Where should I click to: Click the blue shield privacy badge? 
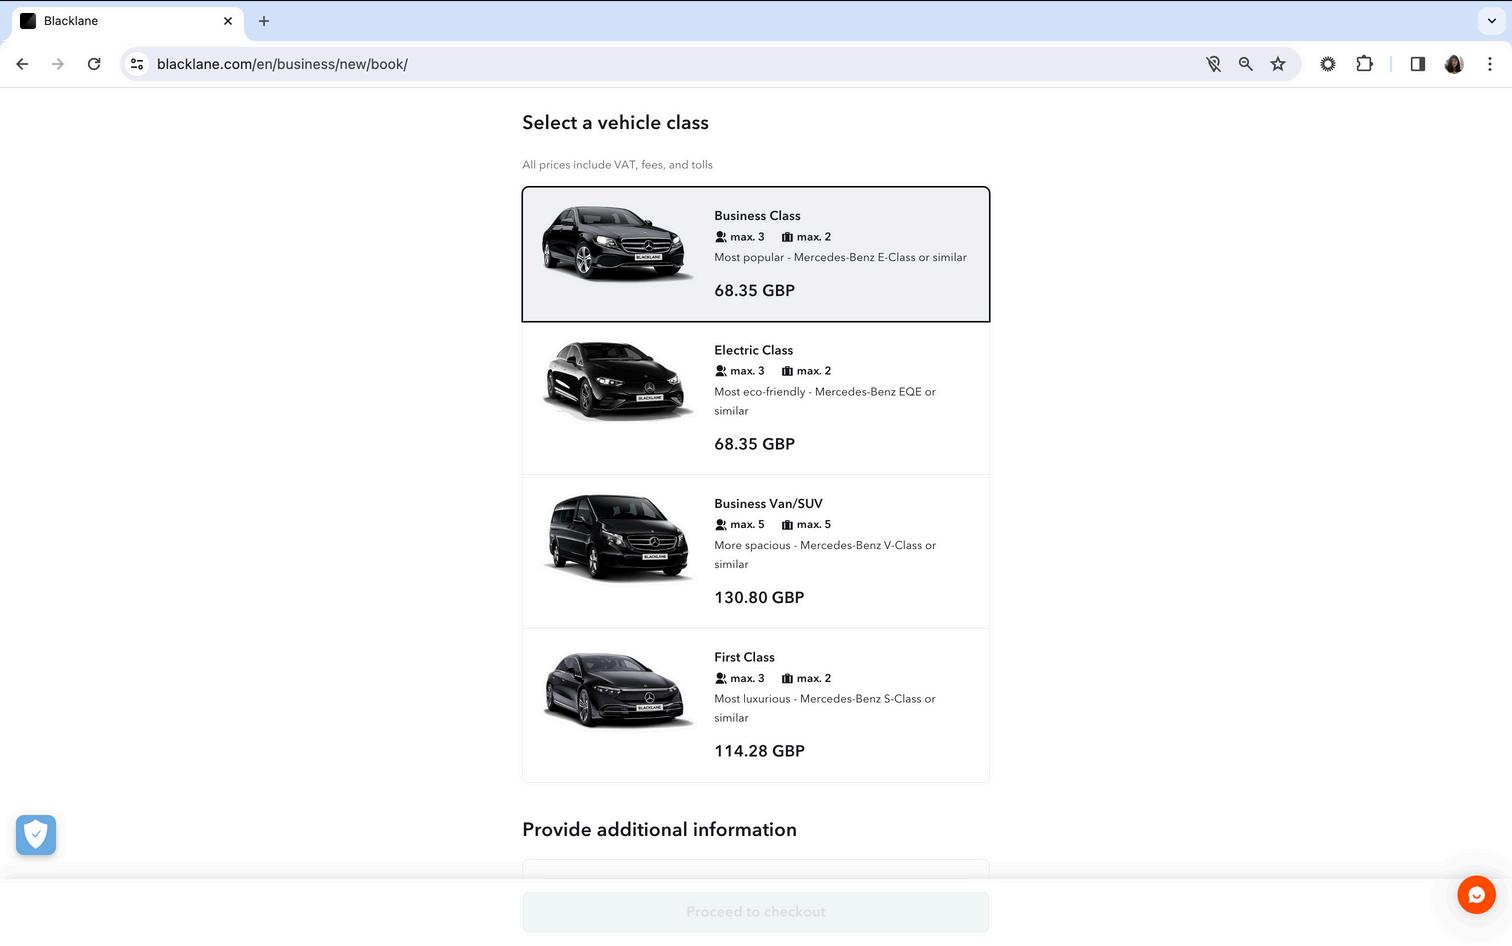pyautogui.click(x=36, y=835)
